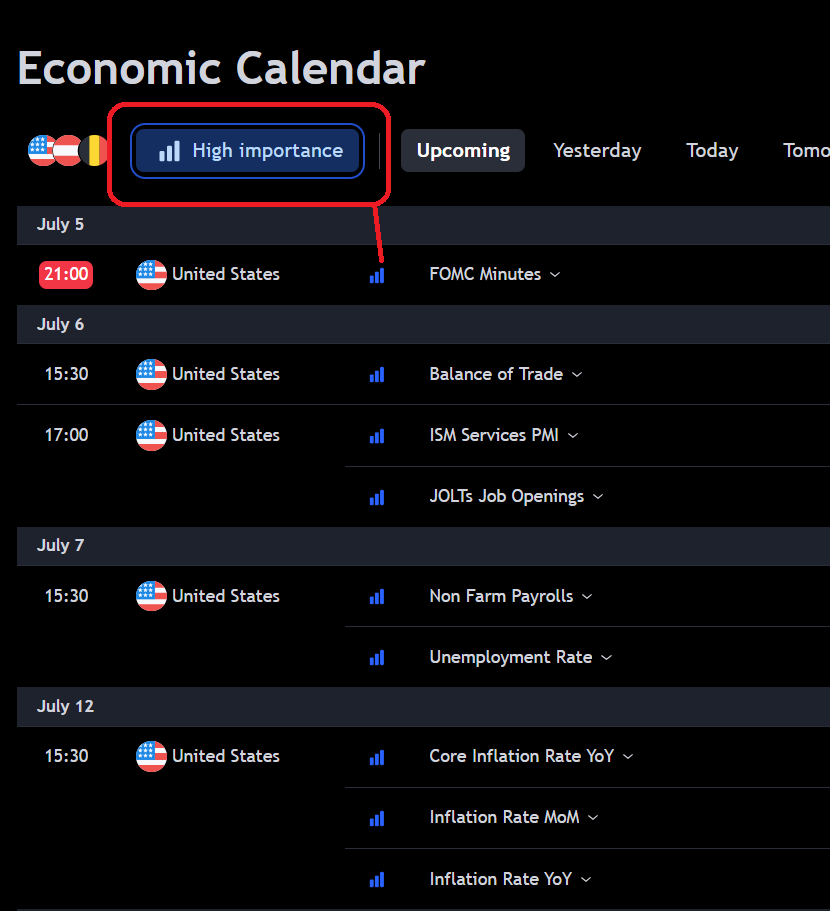Open the Core Inflation Rate YoY event
This screenshot has width=830, height=911.
521,756
